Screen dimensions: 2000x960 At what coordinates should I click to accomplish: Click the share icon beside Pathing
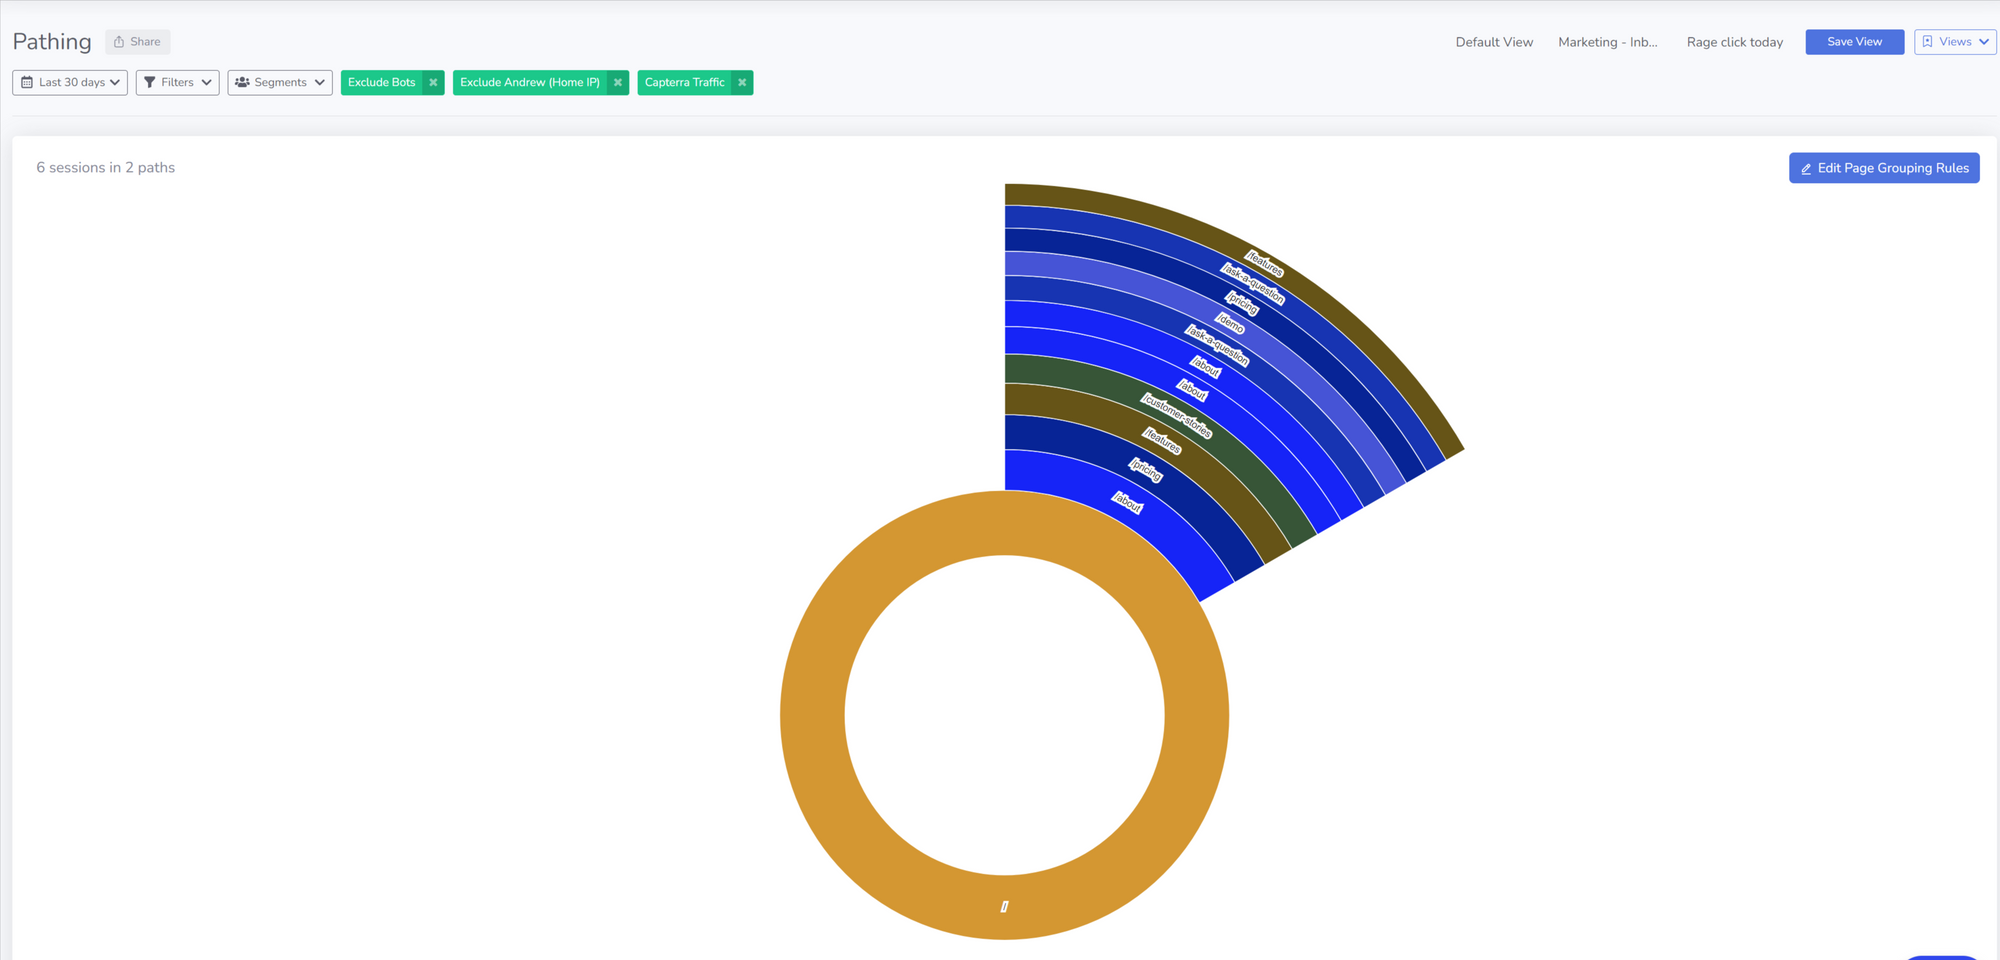(119, 42)
